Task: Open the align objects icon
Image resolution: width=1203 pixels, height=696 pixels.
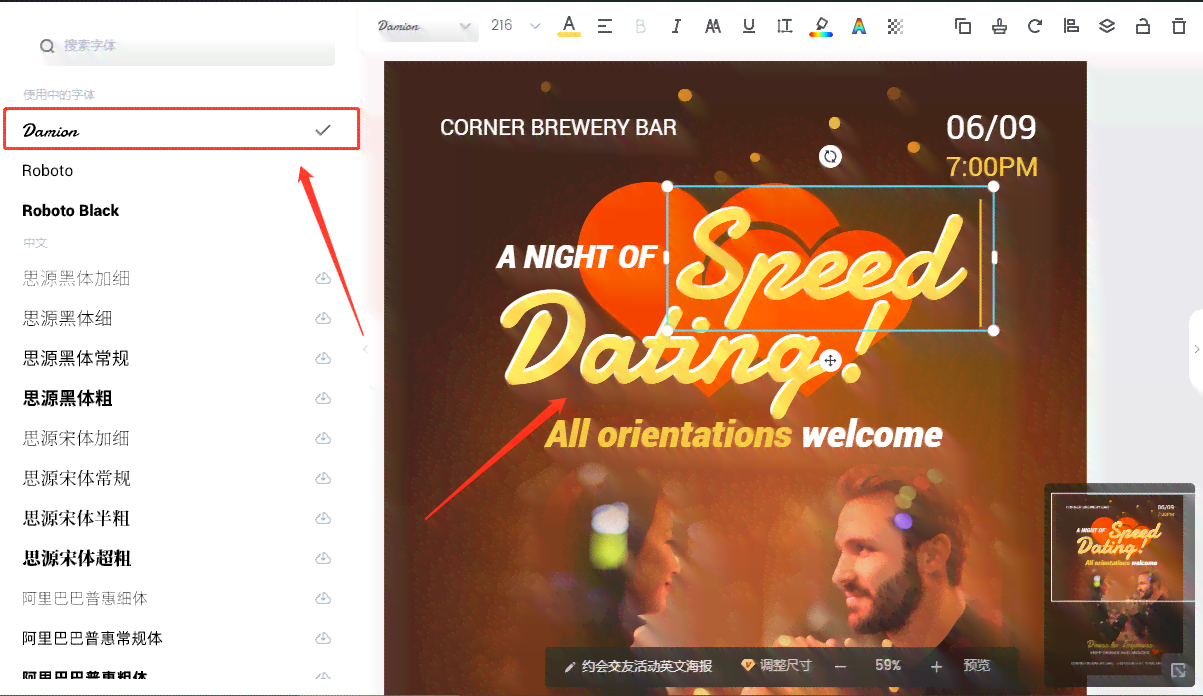Action: pyautogui.click(x=1071, y=26)
